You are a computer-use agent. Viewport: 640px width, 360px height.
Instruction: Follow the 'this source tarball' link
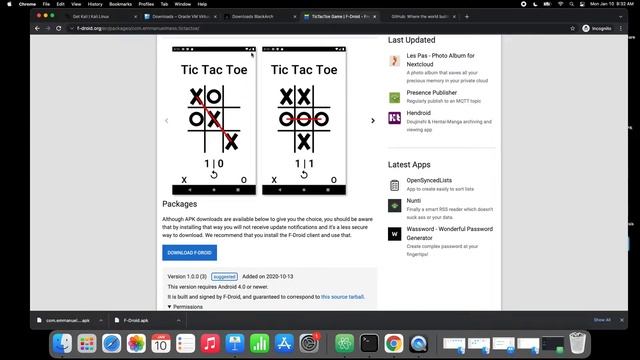(x=342, y=297)
